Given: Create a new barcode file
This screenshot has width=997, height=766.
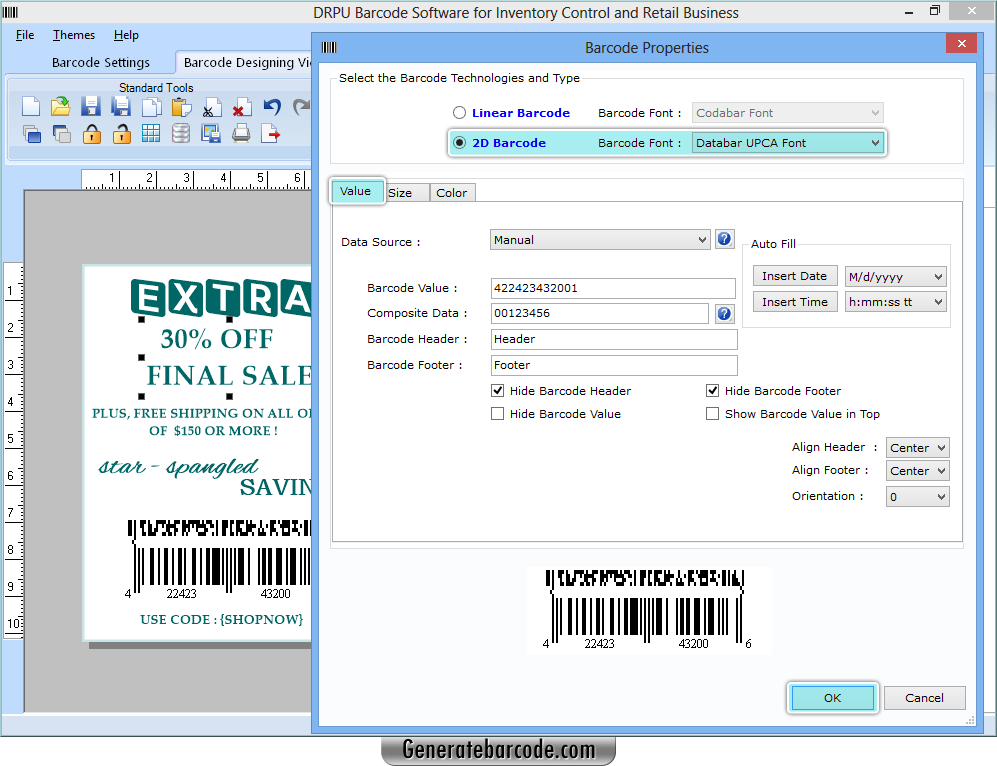Looking at the screenshot, I should tap(30, 107).
